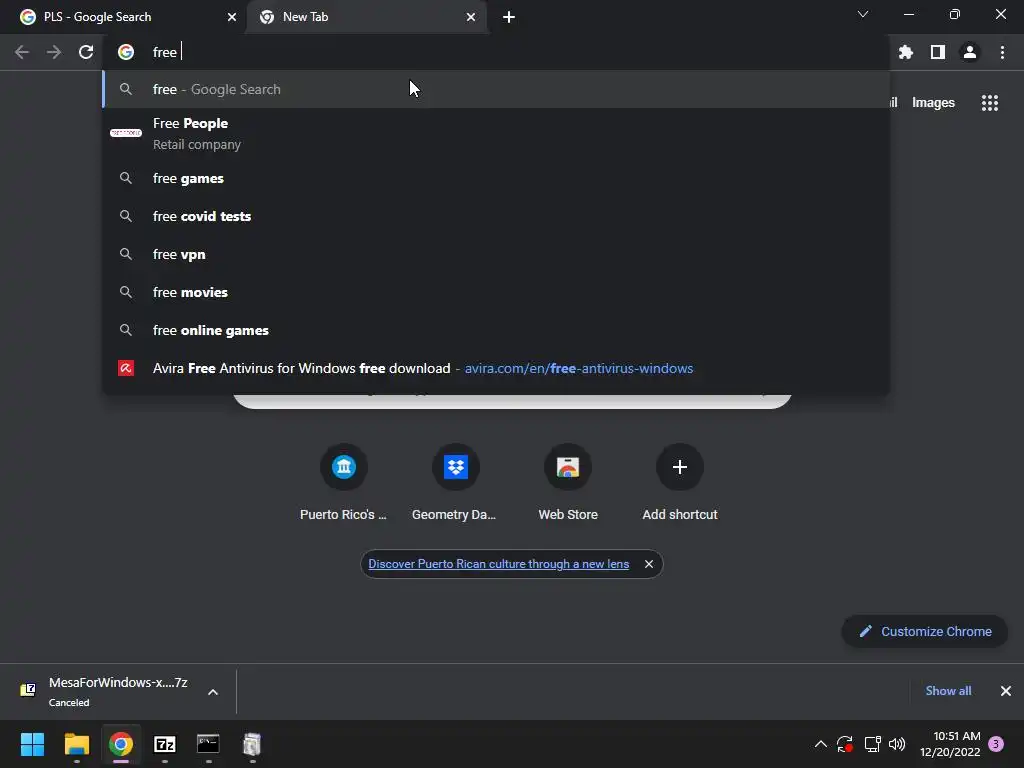1024x768 pixels.
Task: Open the Puerto Rico's shortcut tile
Action: pyautogui.click(x=344, y=483)
